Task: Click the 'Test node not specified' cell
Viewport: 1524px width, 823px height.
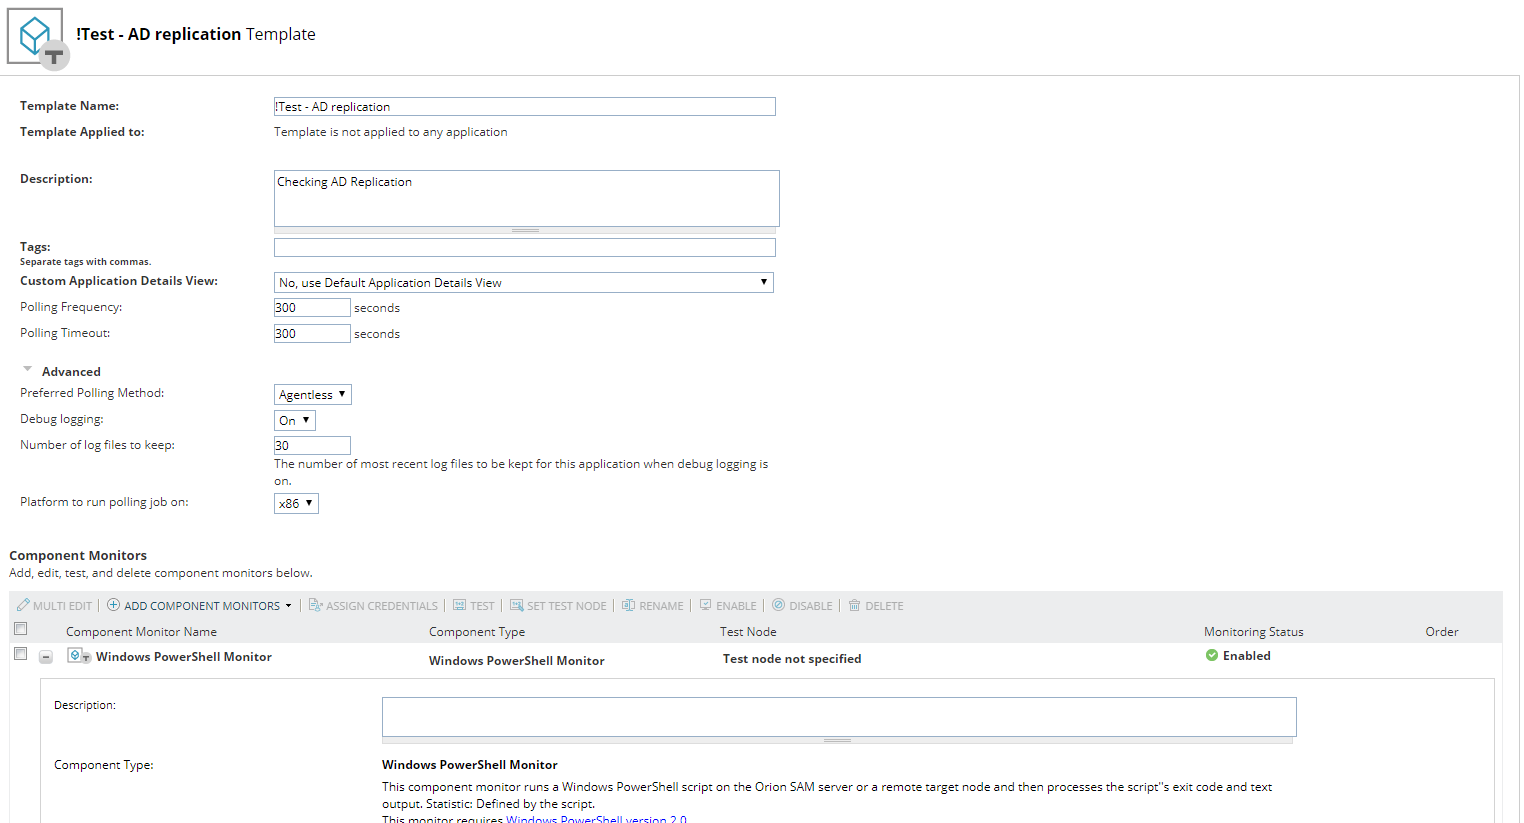Action: coord(792,658)
